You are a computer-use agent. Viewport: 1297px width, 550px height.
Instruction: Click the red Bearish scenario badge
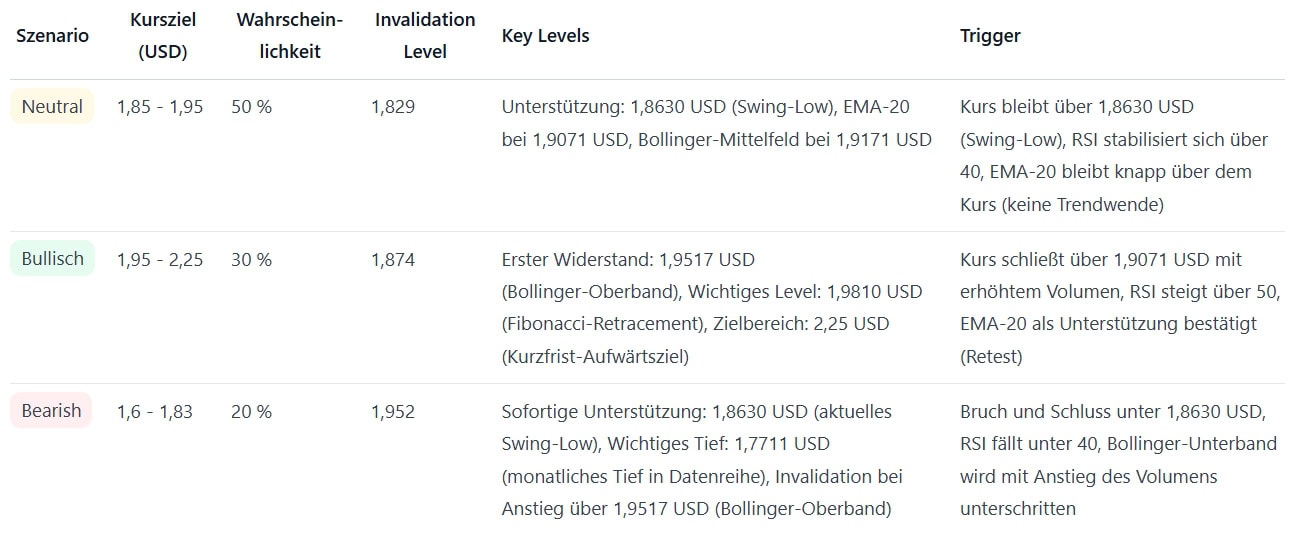[x=51, y=411]
